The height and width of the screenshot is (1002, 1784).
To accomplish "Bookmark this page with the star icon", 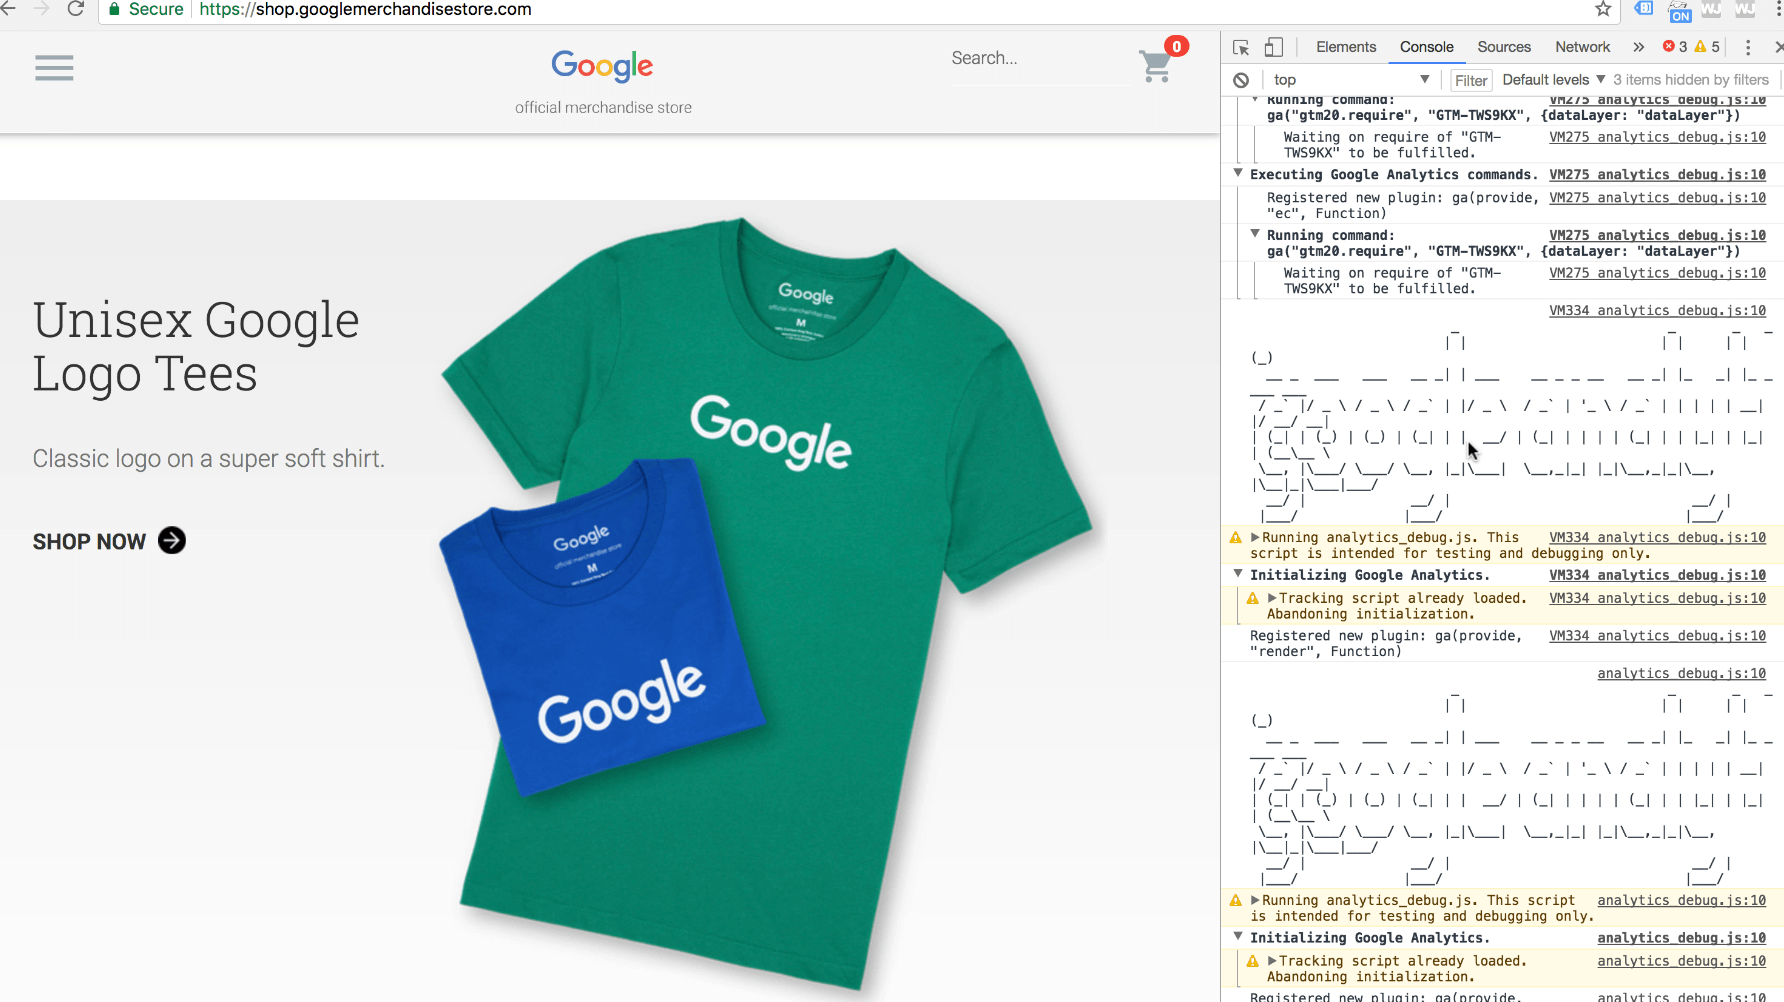I will 1603,9.
